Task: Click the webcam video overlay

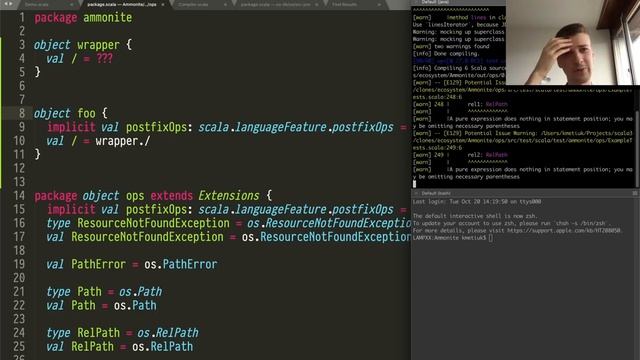Action: 573,42
